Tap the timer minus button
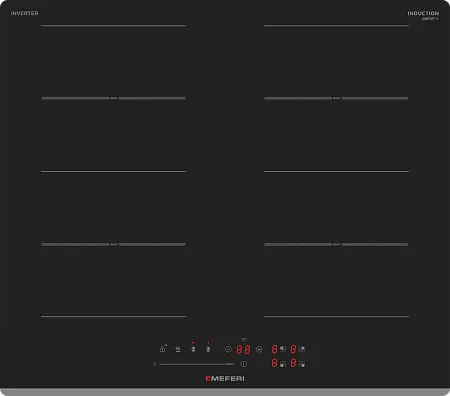450x396 pixels. click(228, 349)
